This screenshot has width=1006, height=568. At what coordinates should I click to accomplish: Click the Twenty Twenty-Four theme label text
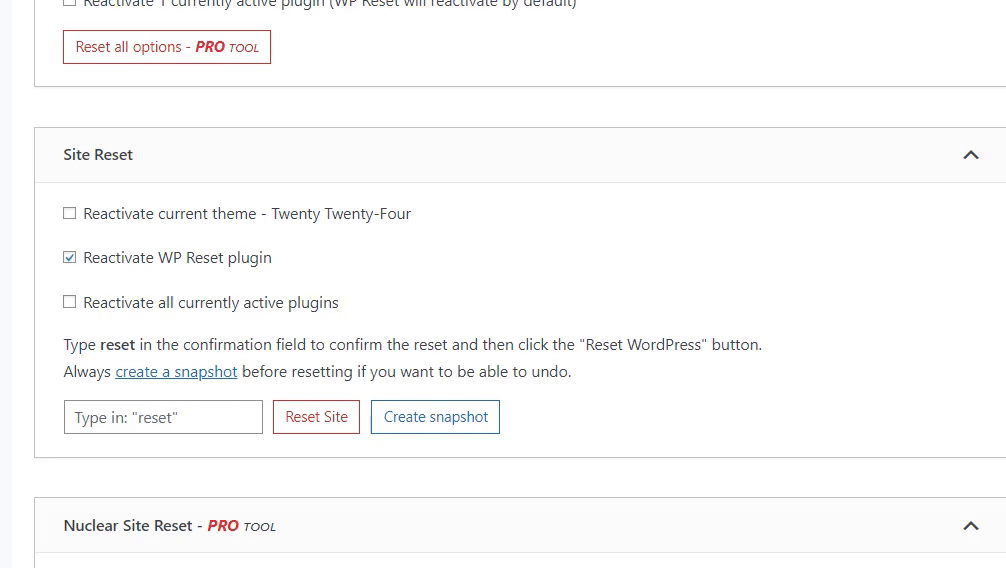click(x=341, y=214)
